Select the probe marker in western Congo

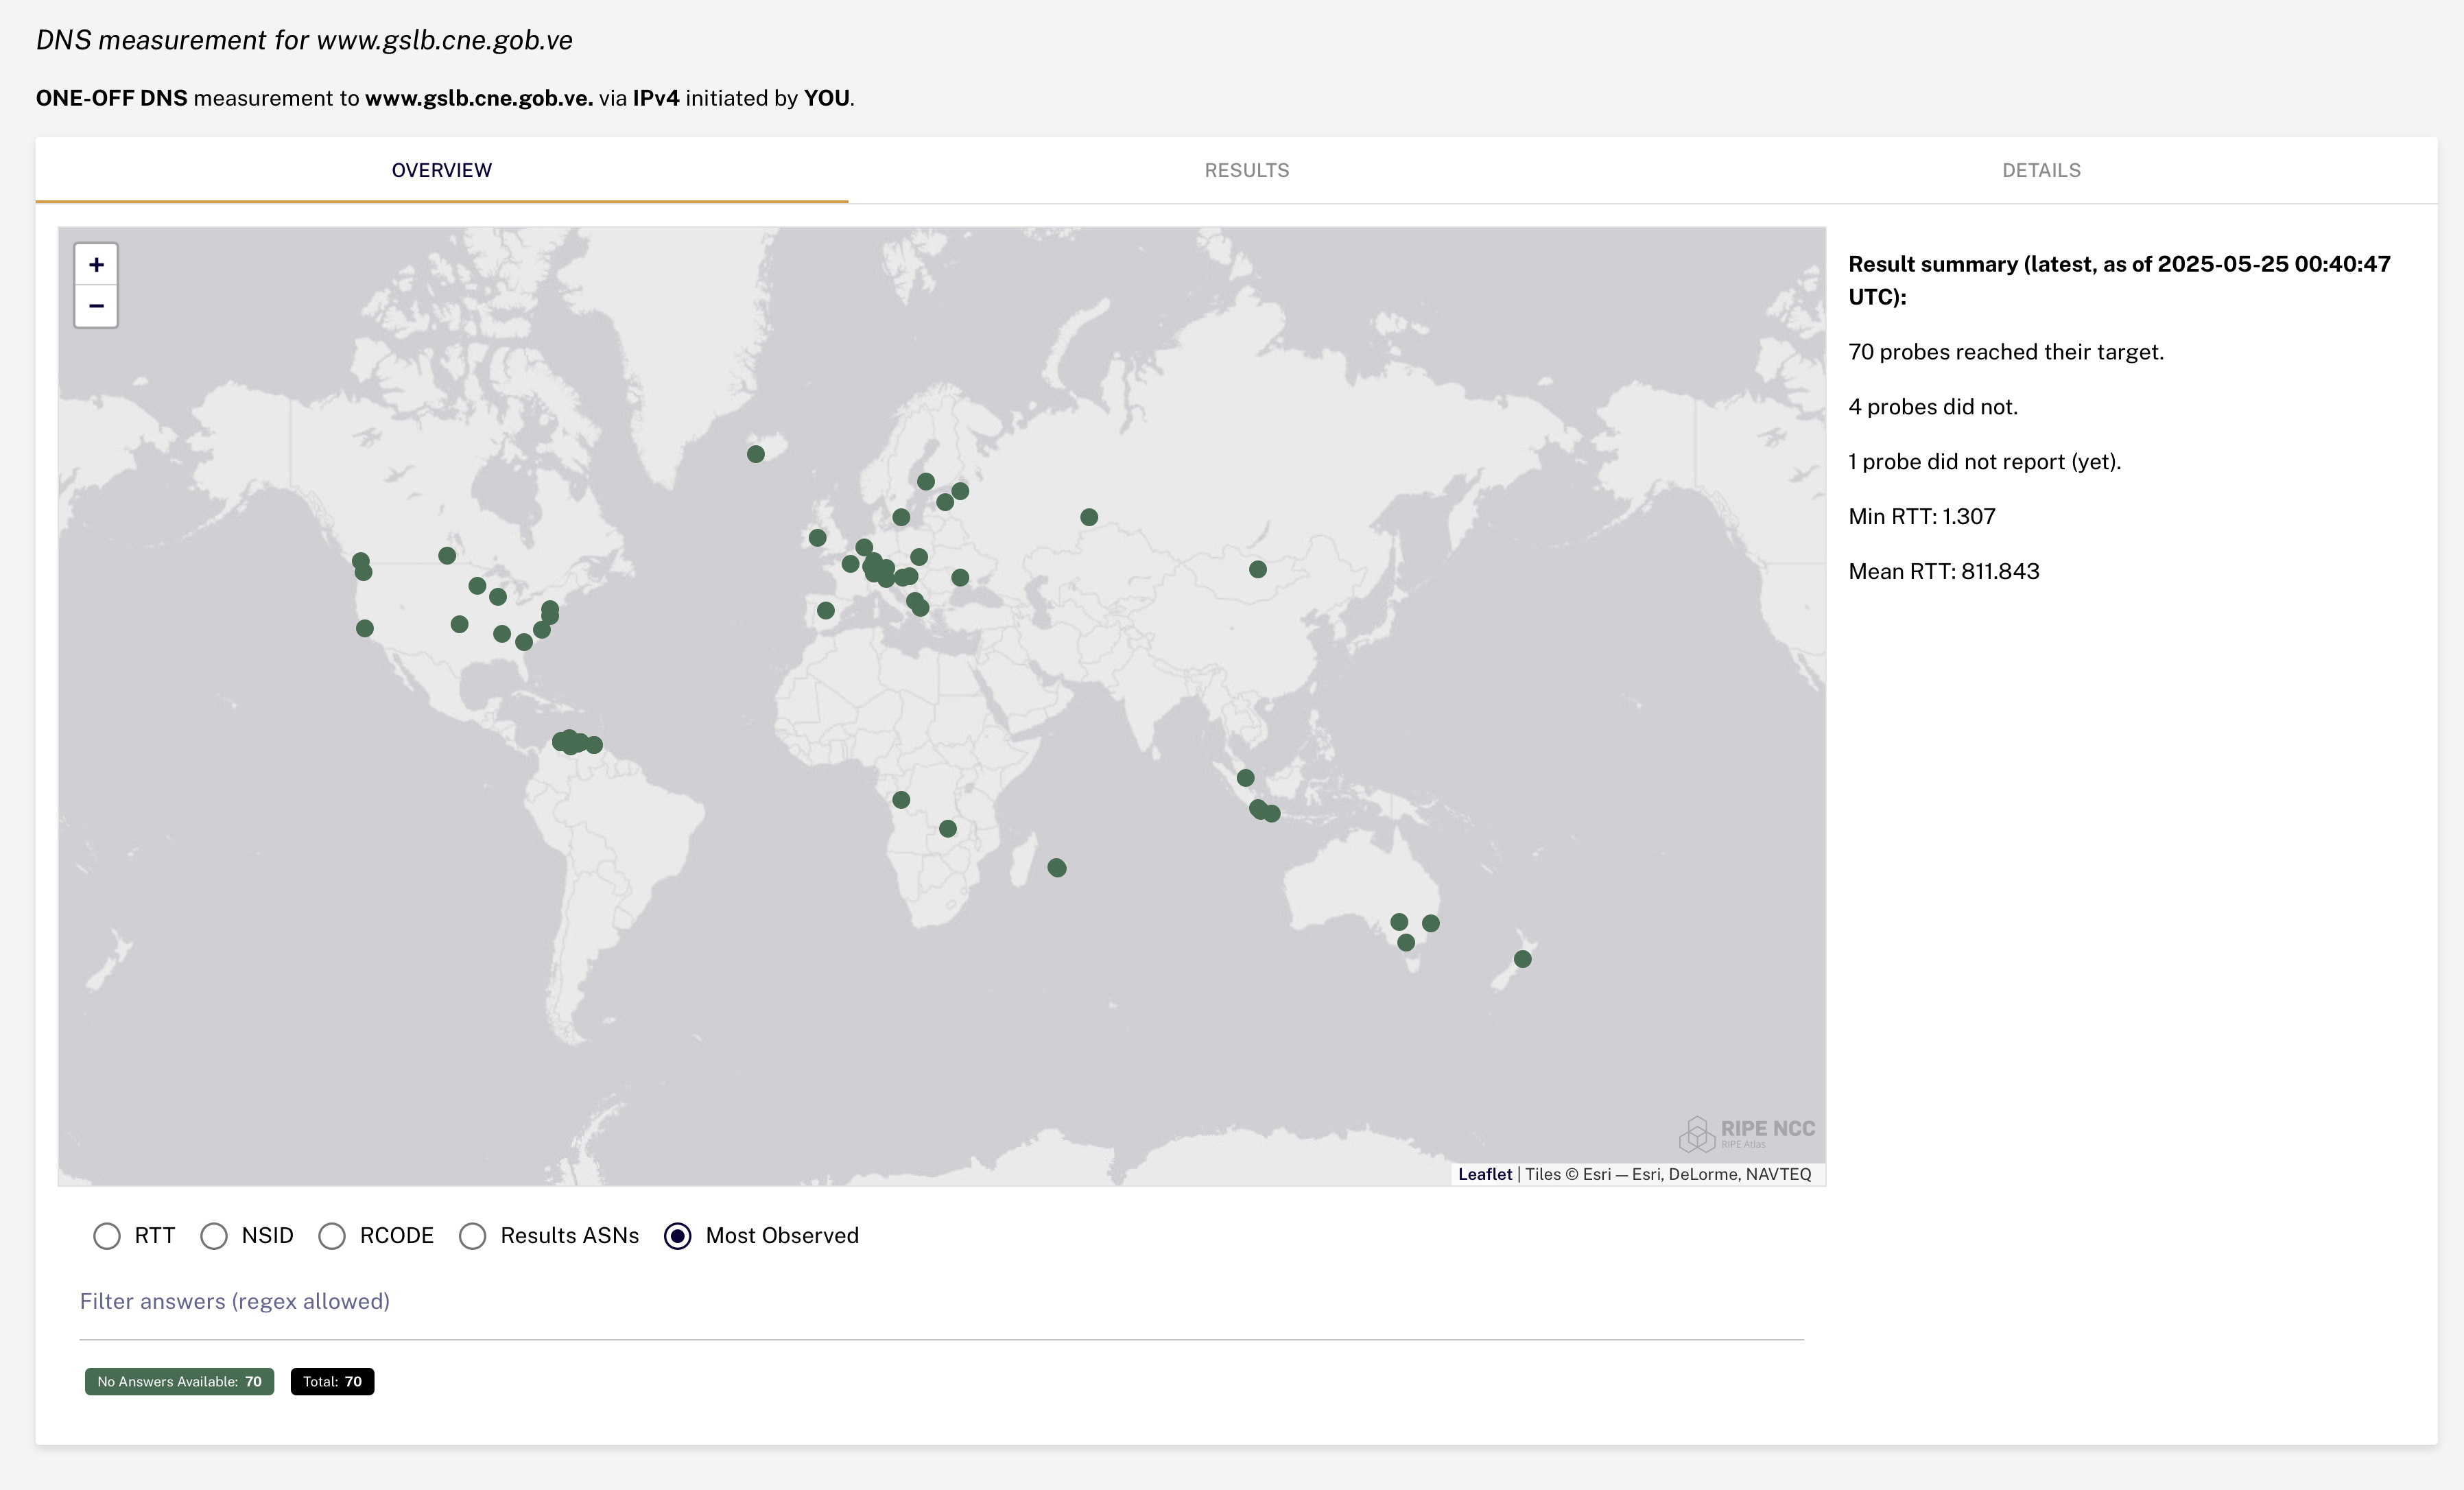pos(901,800)
